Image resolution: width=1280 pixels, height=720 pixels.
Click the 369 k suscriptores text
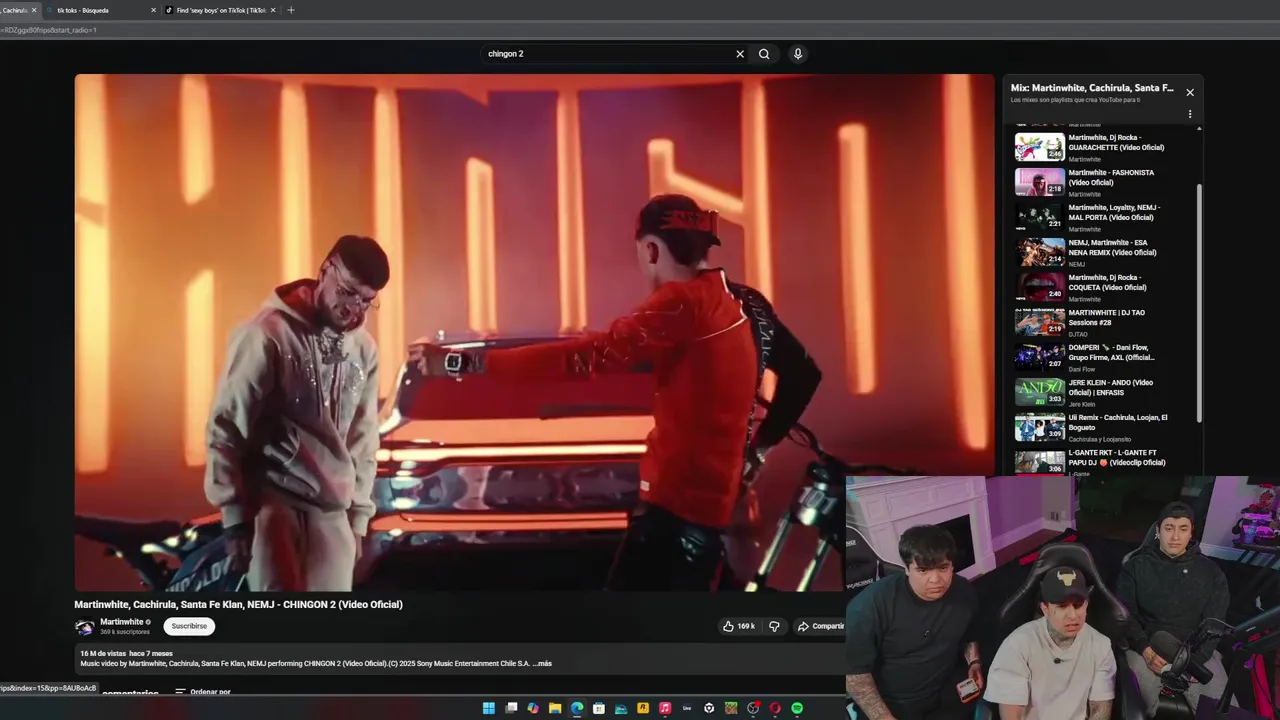pos(125,632)
